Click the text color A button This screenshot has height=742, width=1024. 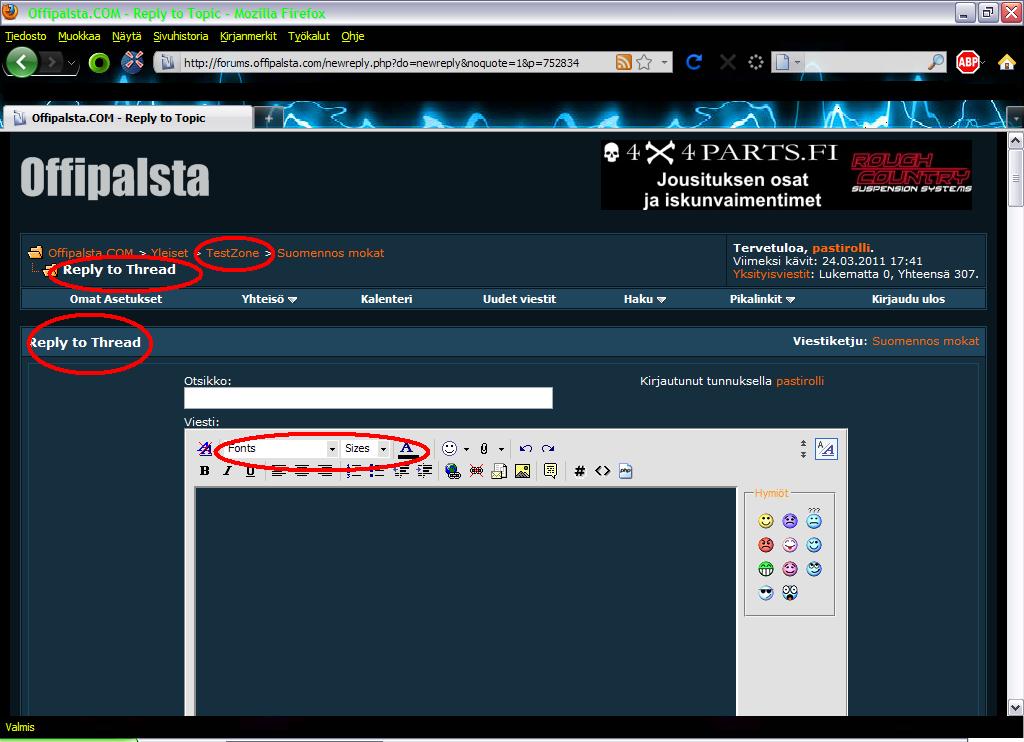coord(406,449)
